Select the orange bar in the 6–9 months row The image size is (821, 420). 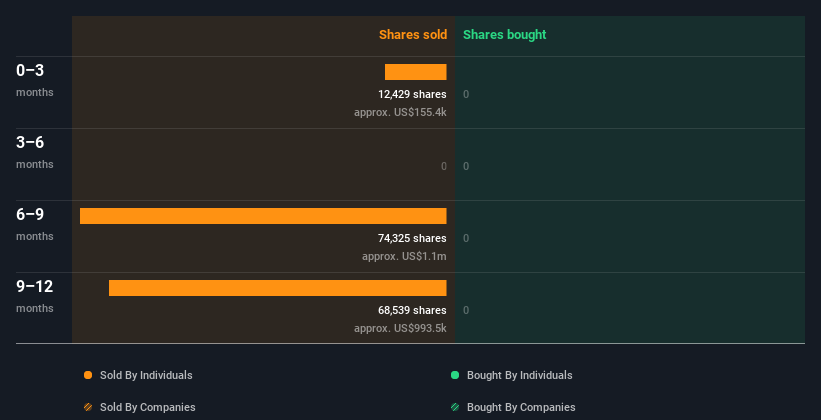(x=263, y=216)
